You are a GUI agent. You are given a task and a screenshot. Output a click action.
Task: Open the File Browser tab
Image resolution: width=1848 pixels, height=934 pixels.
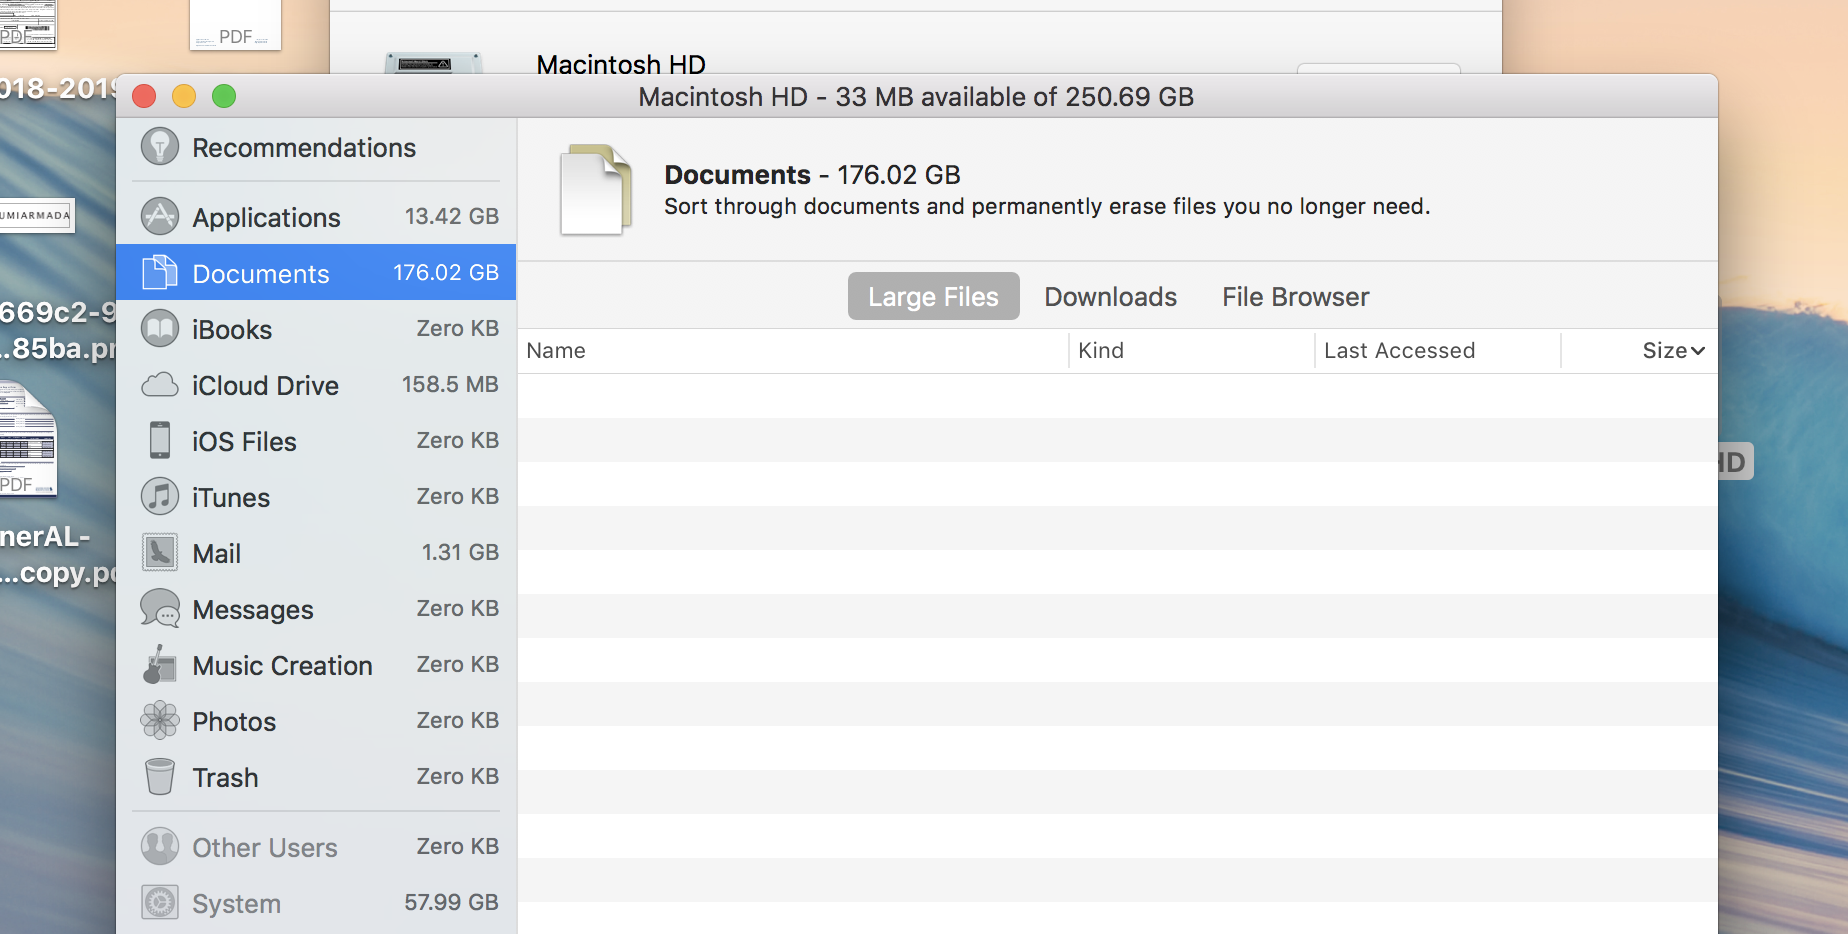1296,296
